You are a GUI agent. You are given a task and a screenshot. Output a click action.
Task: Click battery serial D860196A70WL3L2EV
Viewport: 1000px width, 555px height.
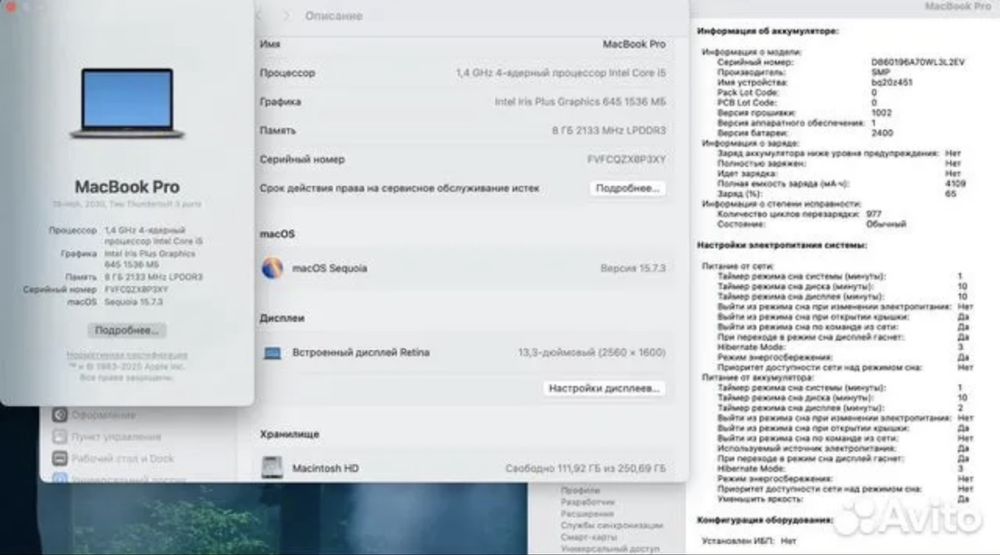click(x=918, y=62)
